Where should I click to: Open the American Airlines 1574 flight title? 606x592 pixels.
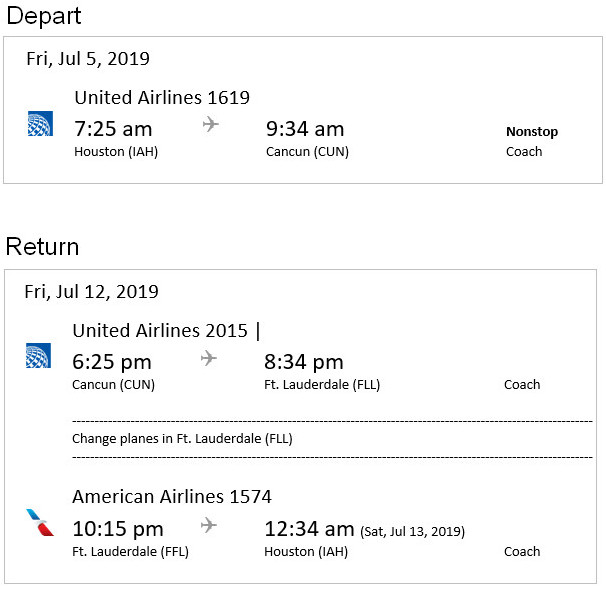pyautogui.click(x=172, y=497)
